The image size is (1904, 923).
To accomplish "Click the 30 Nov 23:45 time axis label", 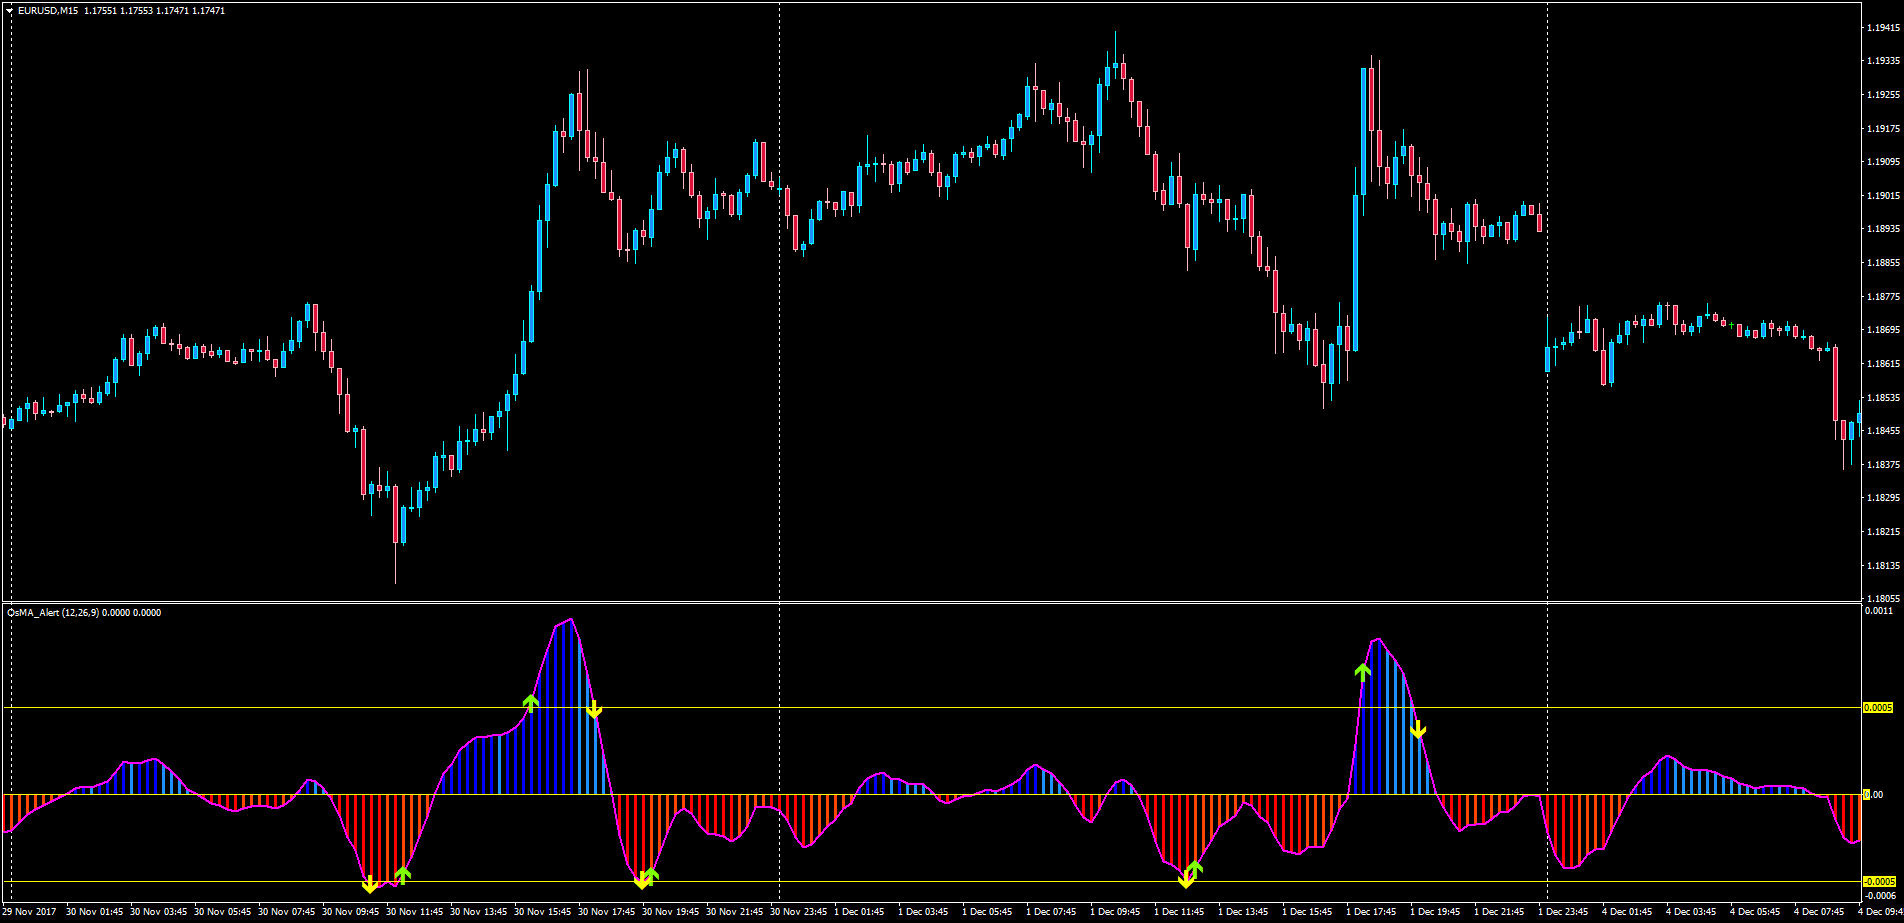I will [799, 912].
